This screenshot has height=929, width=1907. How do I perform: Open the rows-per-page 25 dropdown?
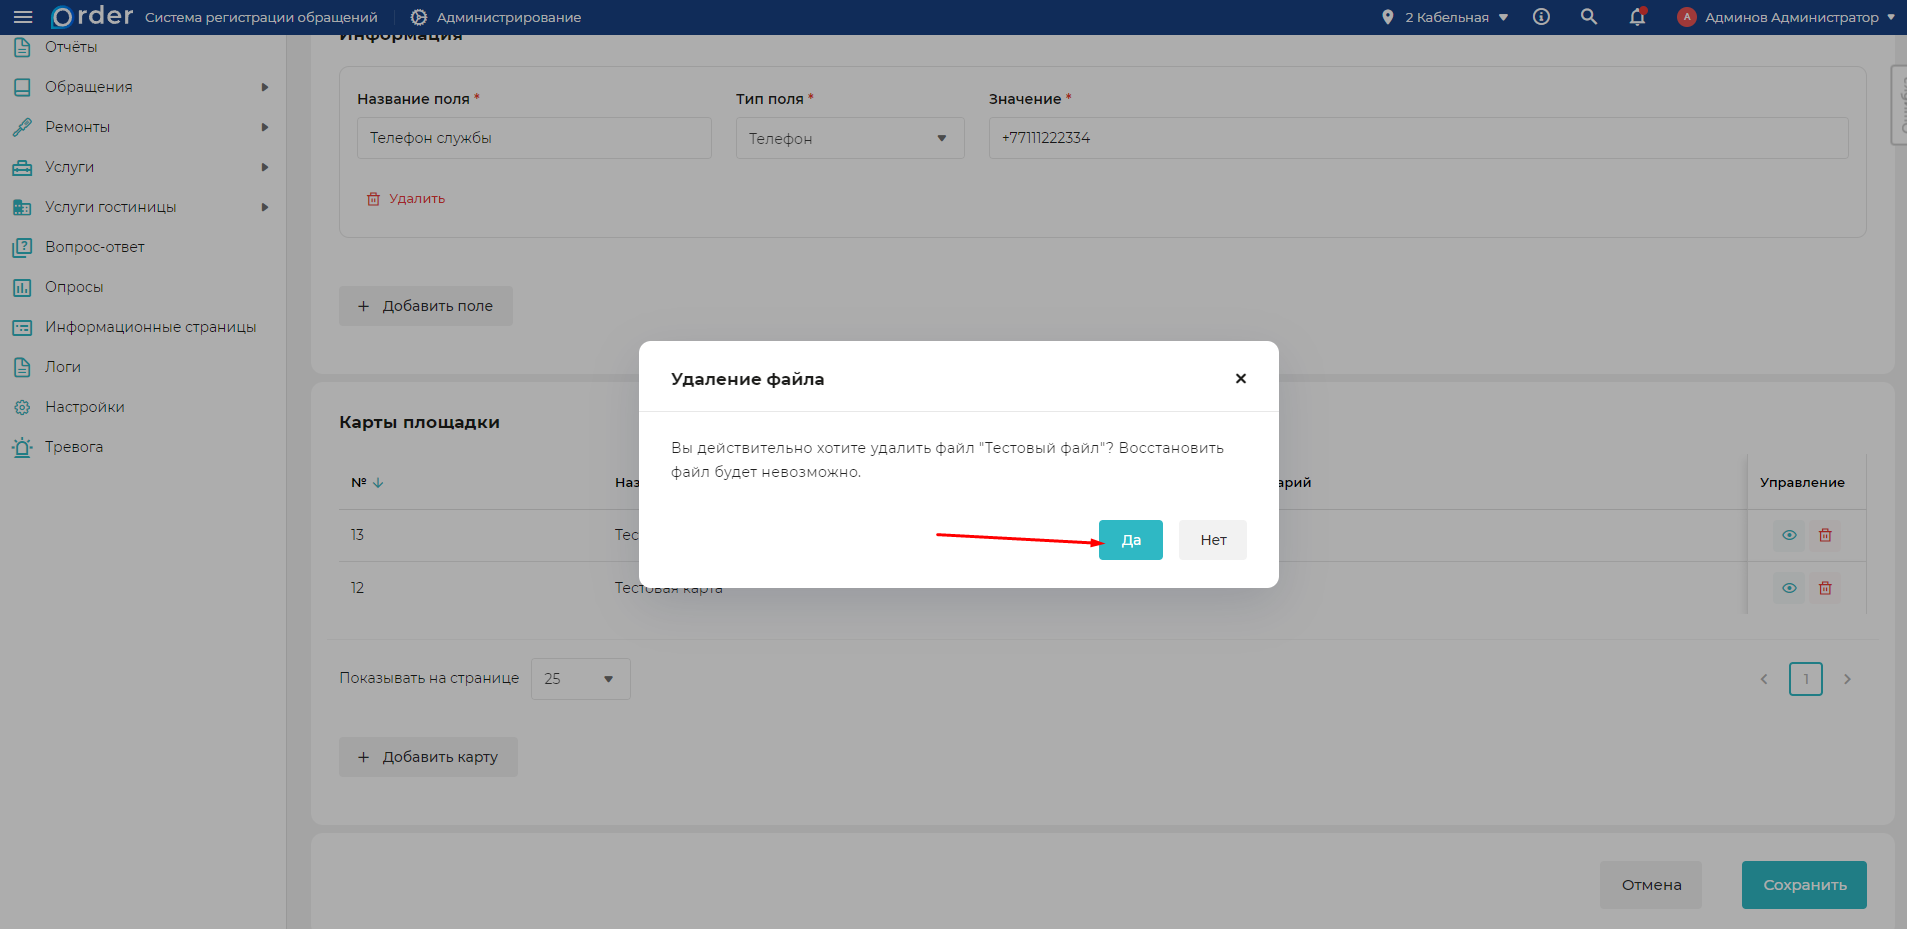[580, 679]
